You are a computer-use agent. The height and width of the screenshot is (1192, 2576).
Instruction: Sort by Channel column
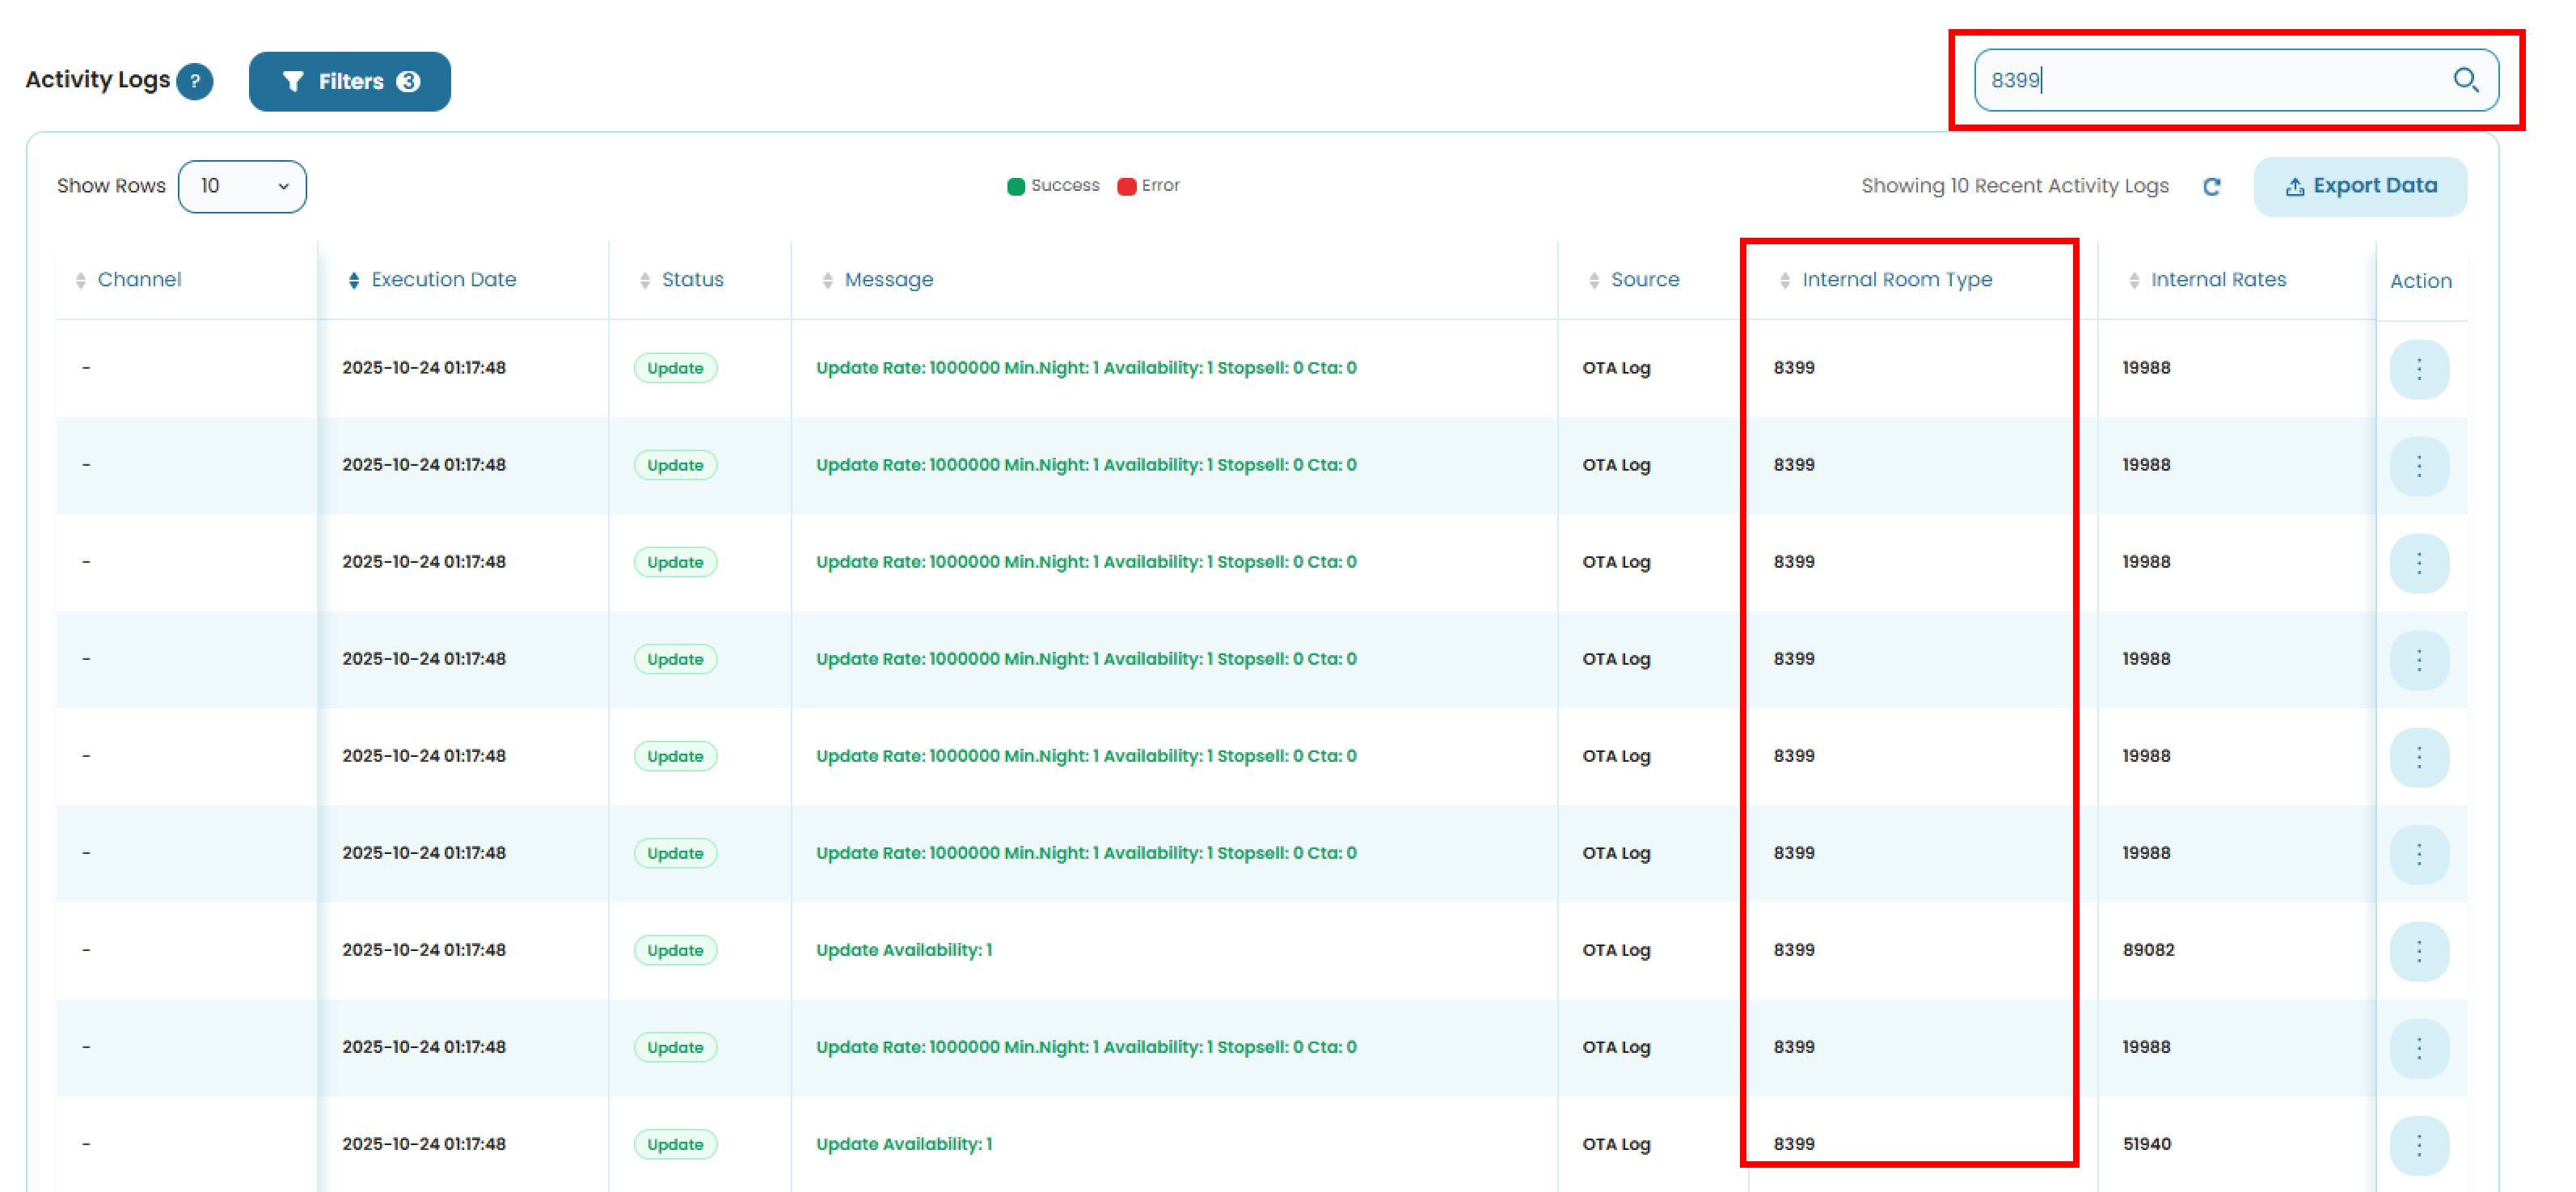[x=138, y=280]
